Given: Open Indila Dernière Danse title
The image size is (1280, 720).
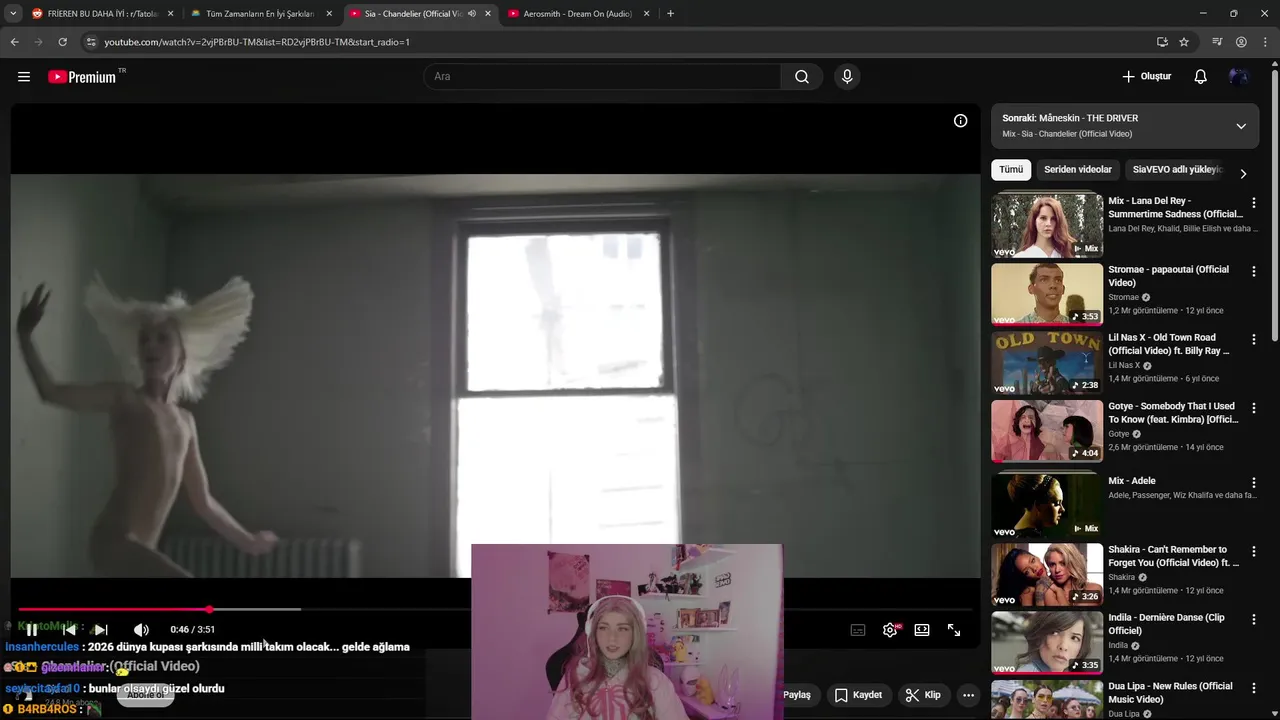Looking at the screenshot, I should click(x=1166, y=624).
